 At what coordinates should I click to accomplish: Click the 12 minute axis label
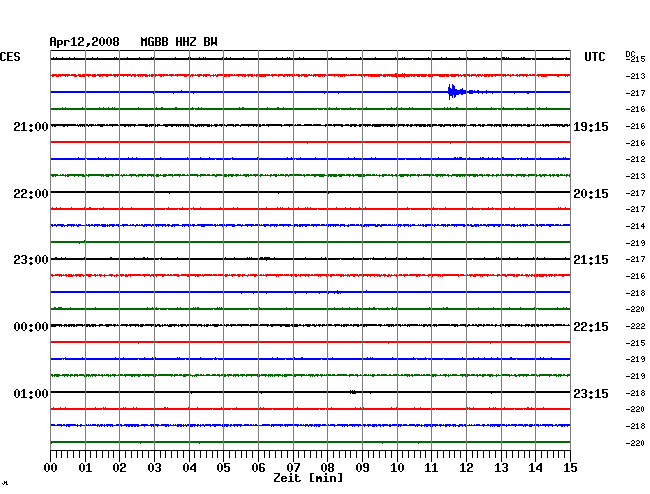pyautogui.click(x=466, y=467)
